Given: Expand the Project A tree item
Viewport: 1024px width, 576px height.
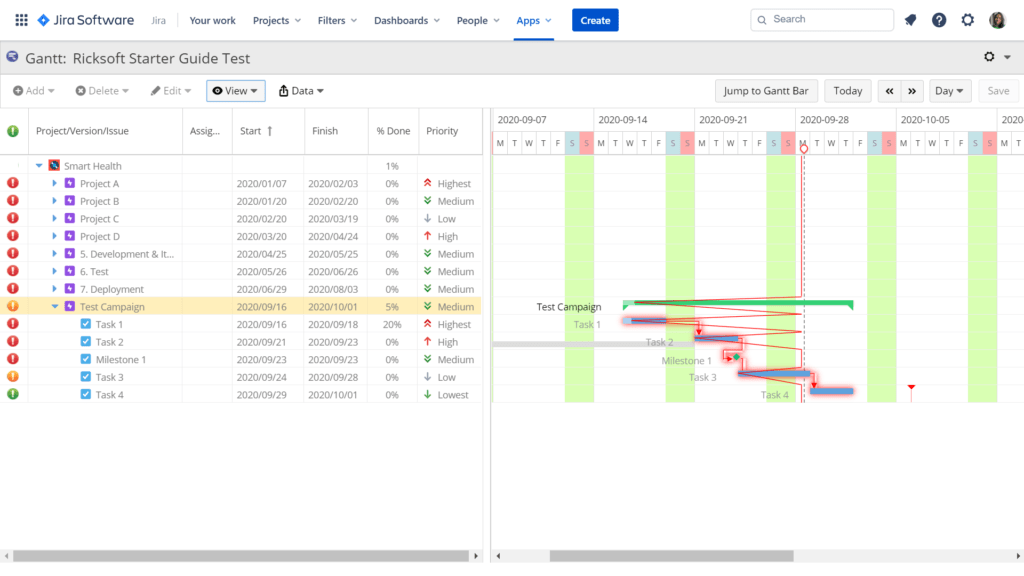Looking at the screenshot, I should coord(55,183).
